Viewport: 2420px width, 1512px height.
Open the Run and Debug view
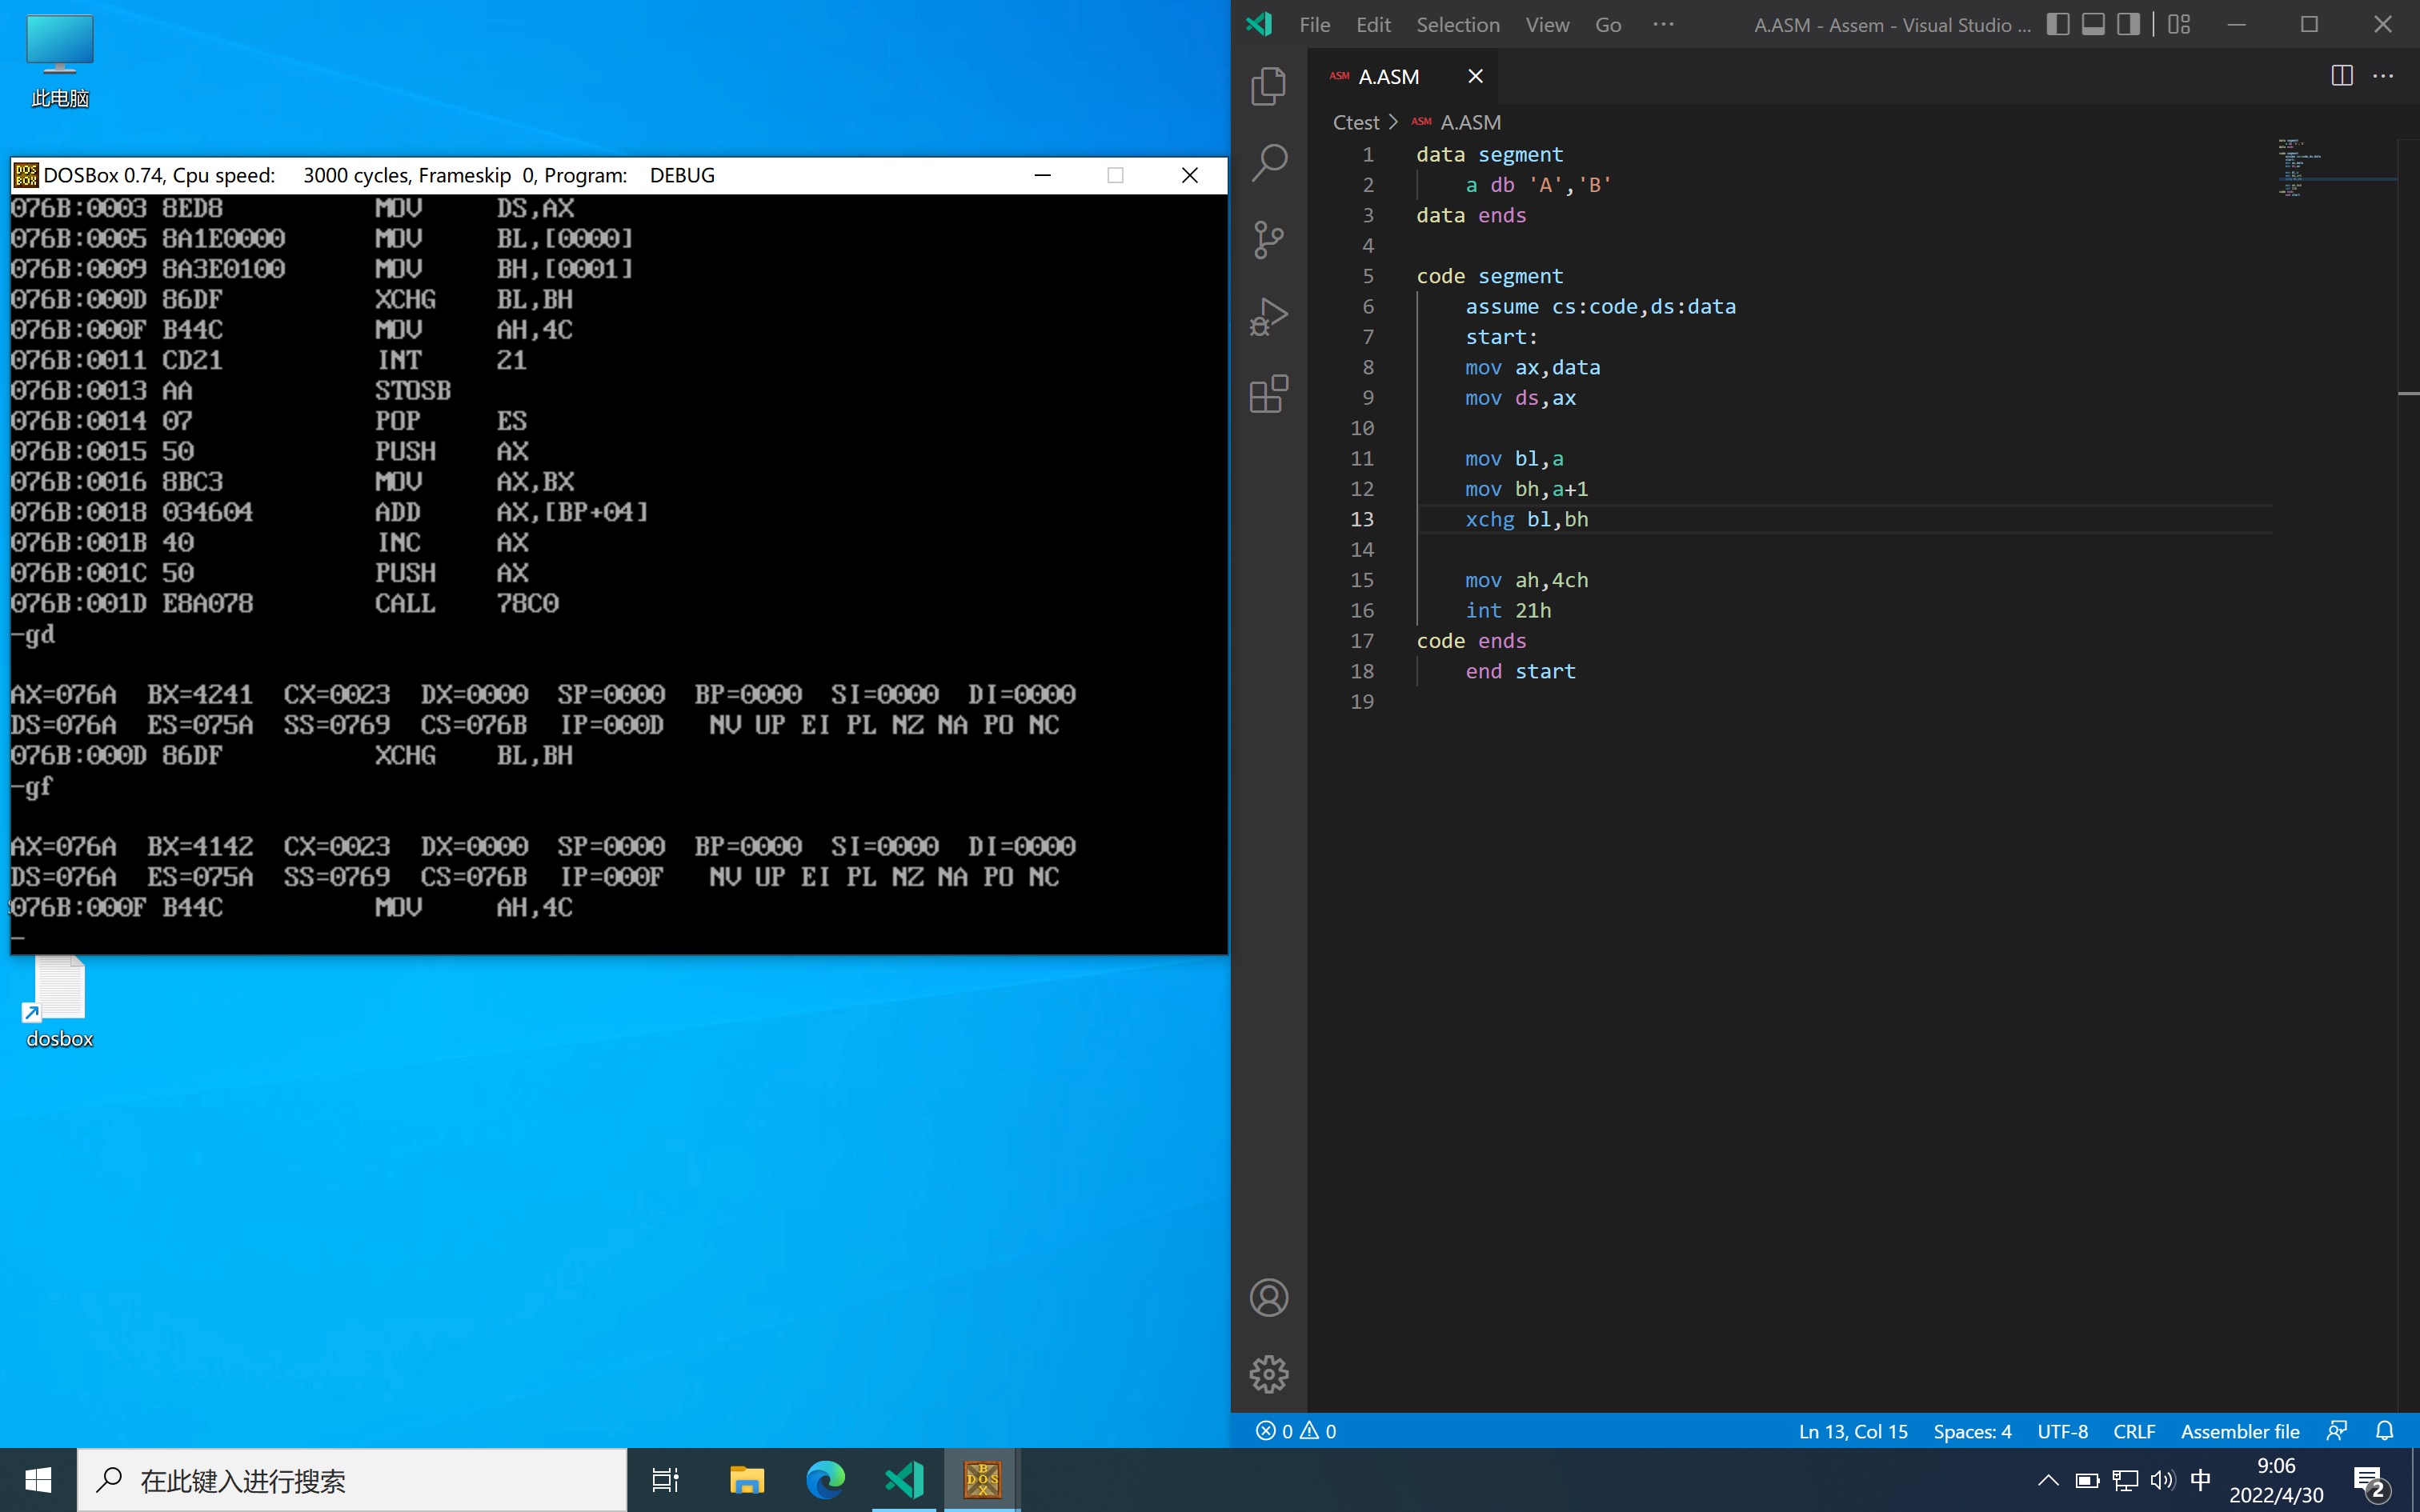click(x=1268, y=316)
